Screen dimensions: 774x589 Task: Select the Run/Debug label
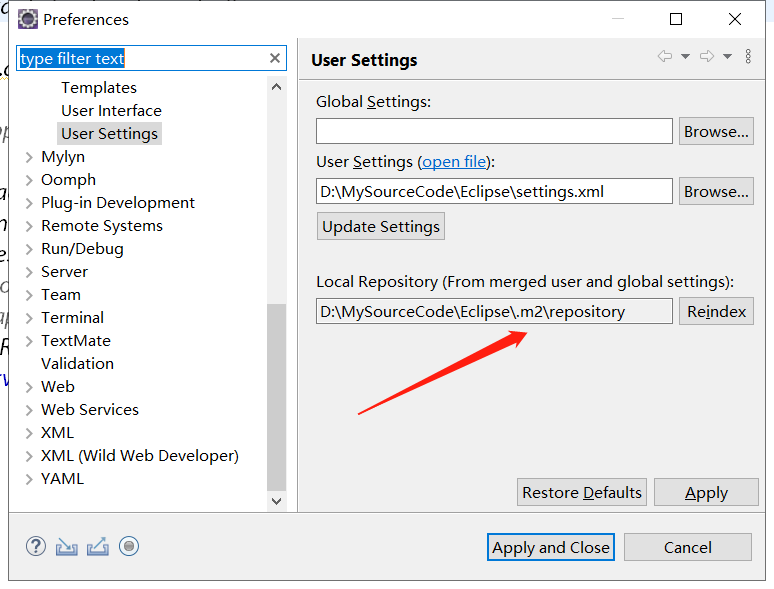point(82,248)
